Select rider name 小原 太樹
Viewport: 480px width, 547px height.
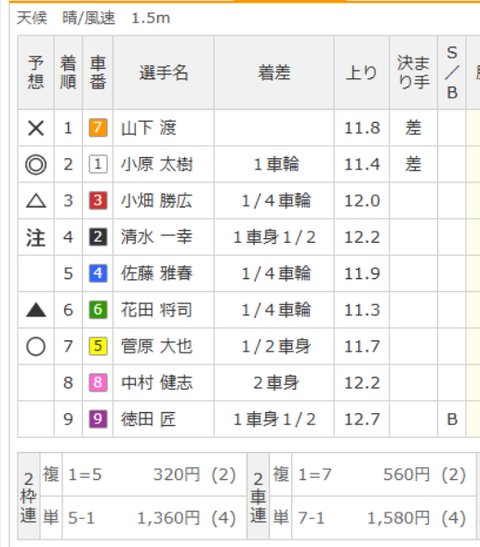(x=157, y=164)
